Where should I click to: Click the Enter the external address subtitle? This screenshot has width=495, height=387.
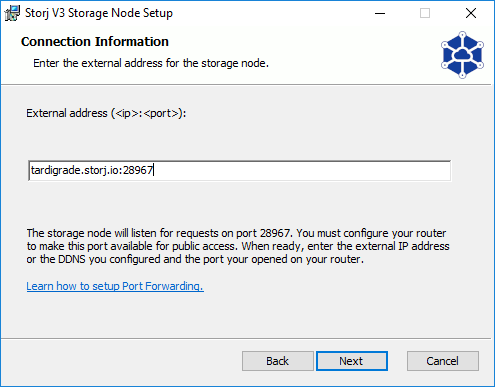click(x=151, y=63)
